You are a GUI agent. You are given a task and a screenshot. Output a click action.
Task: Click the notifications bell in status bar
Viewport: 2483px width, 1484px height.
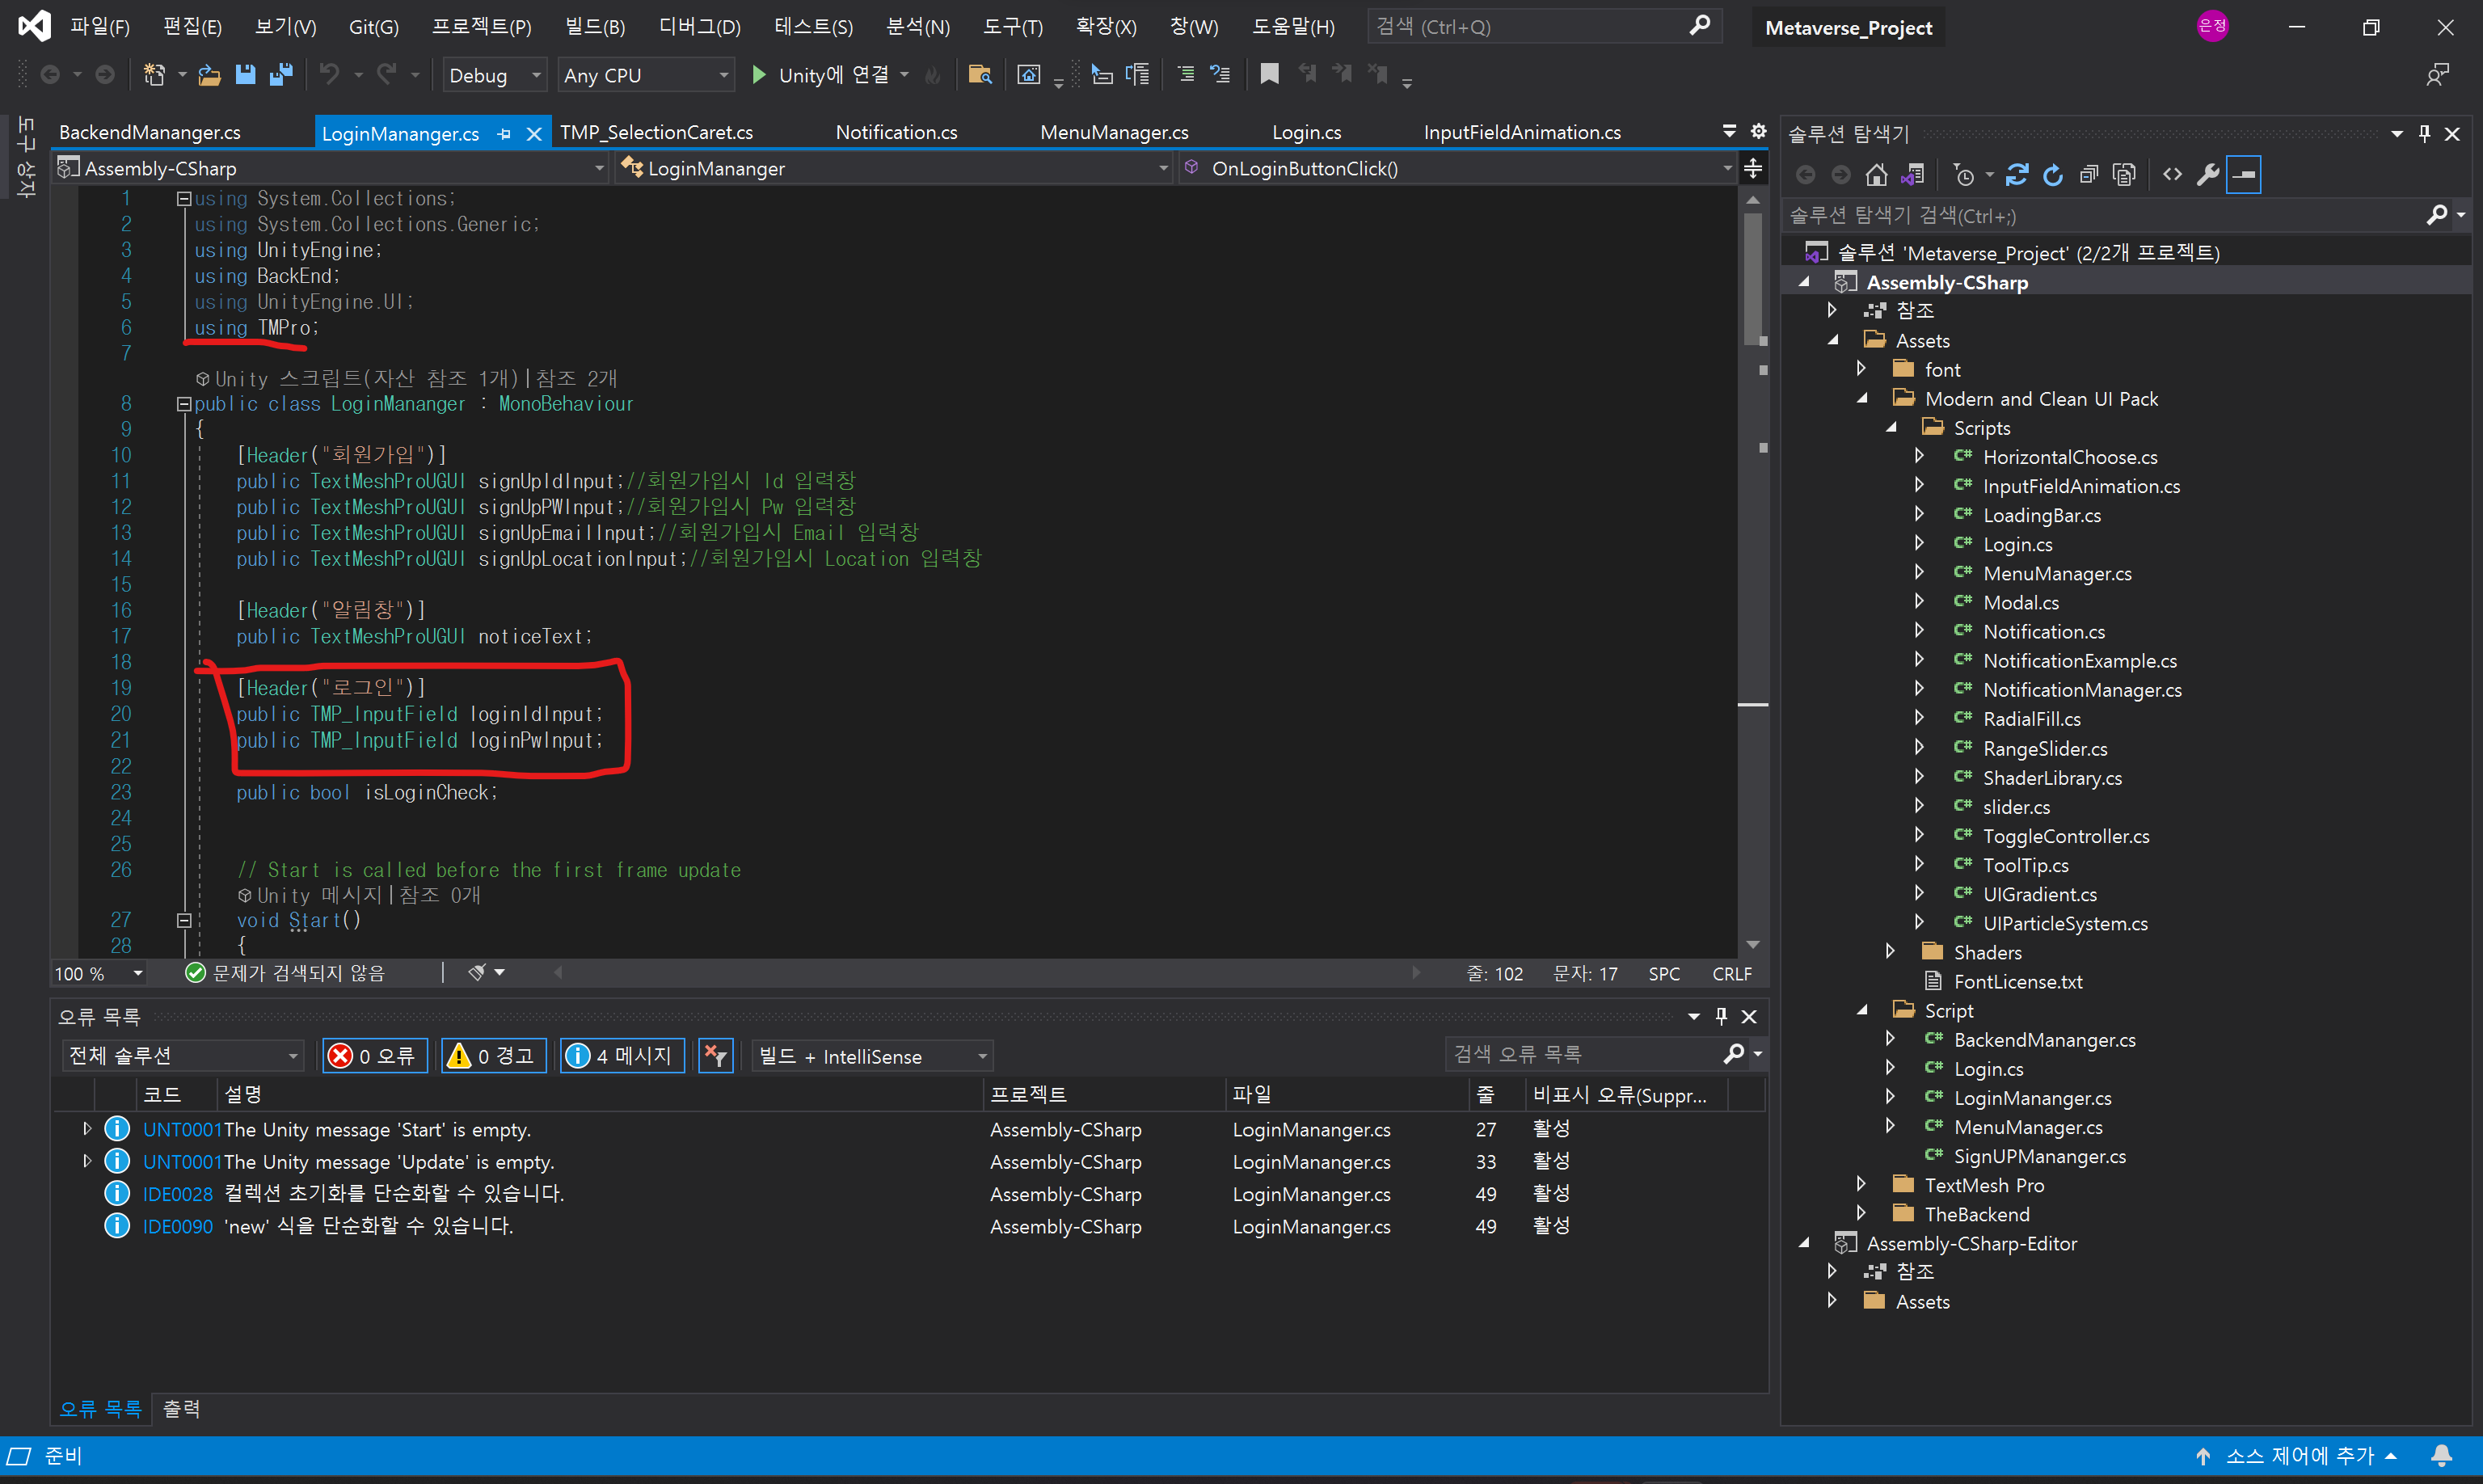click(x=2441, y=1456)
